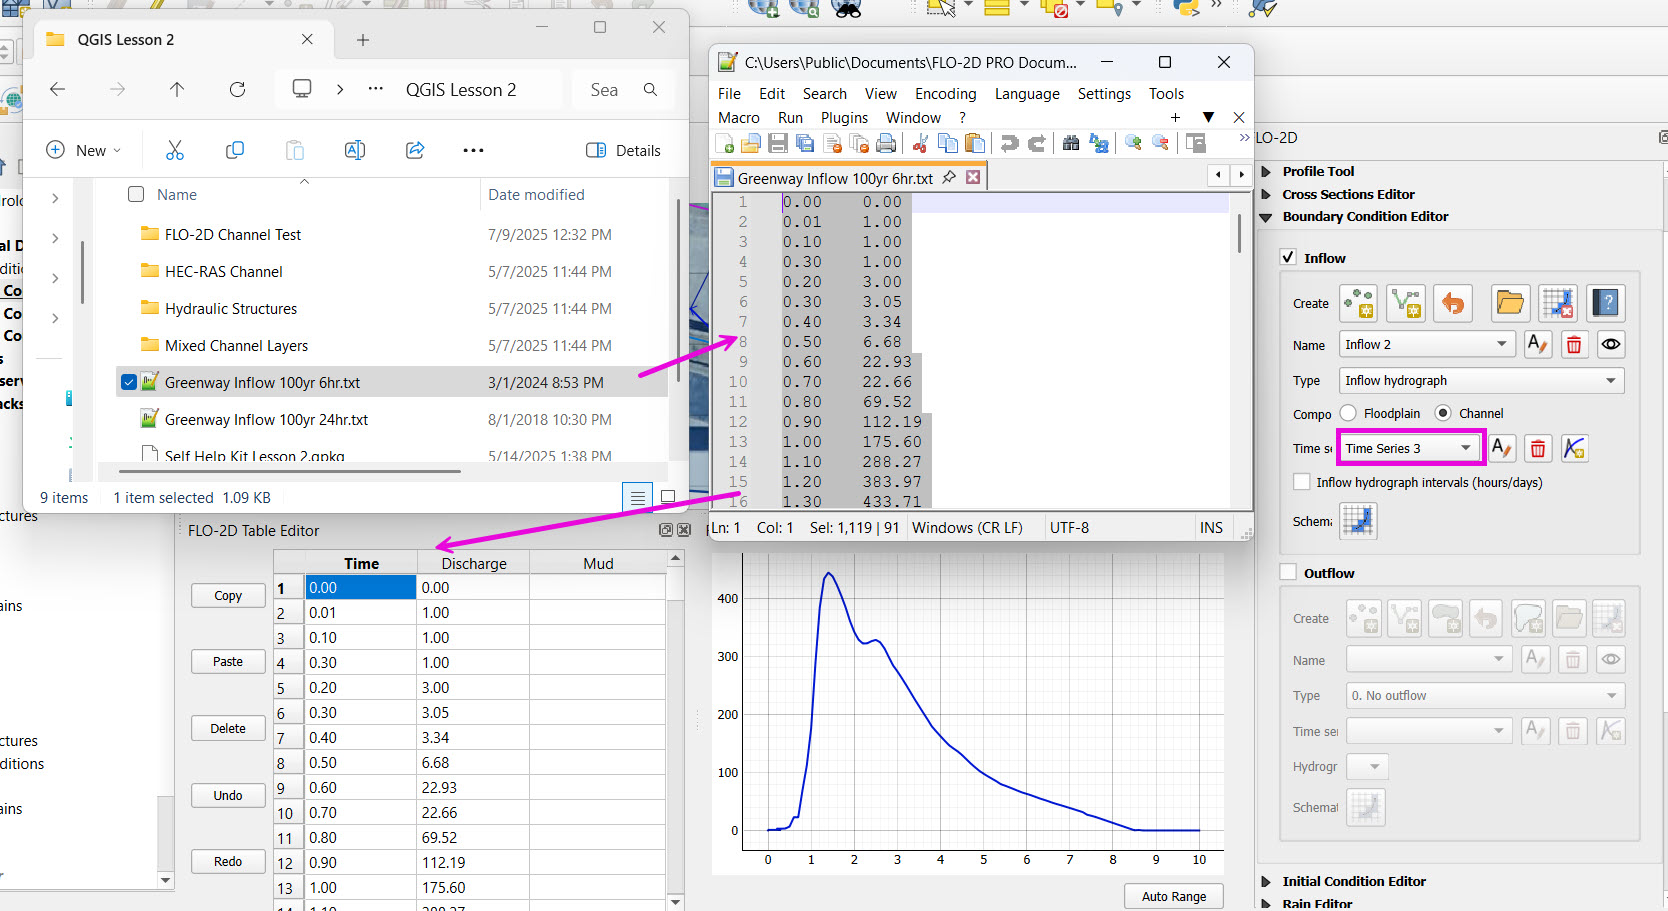This screenshot has height=911, width=1668.
Task: Enable inflow hydrograph intervals checkbox
Action: click(x=1302, y=482)
